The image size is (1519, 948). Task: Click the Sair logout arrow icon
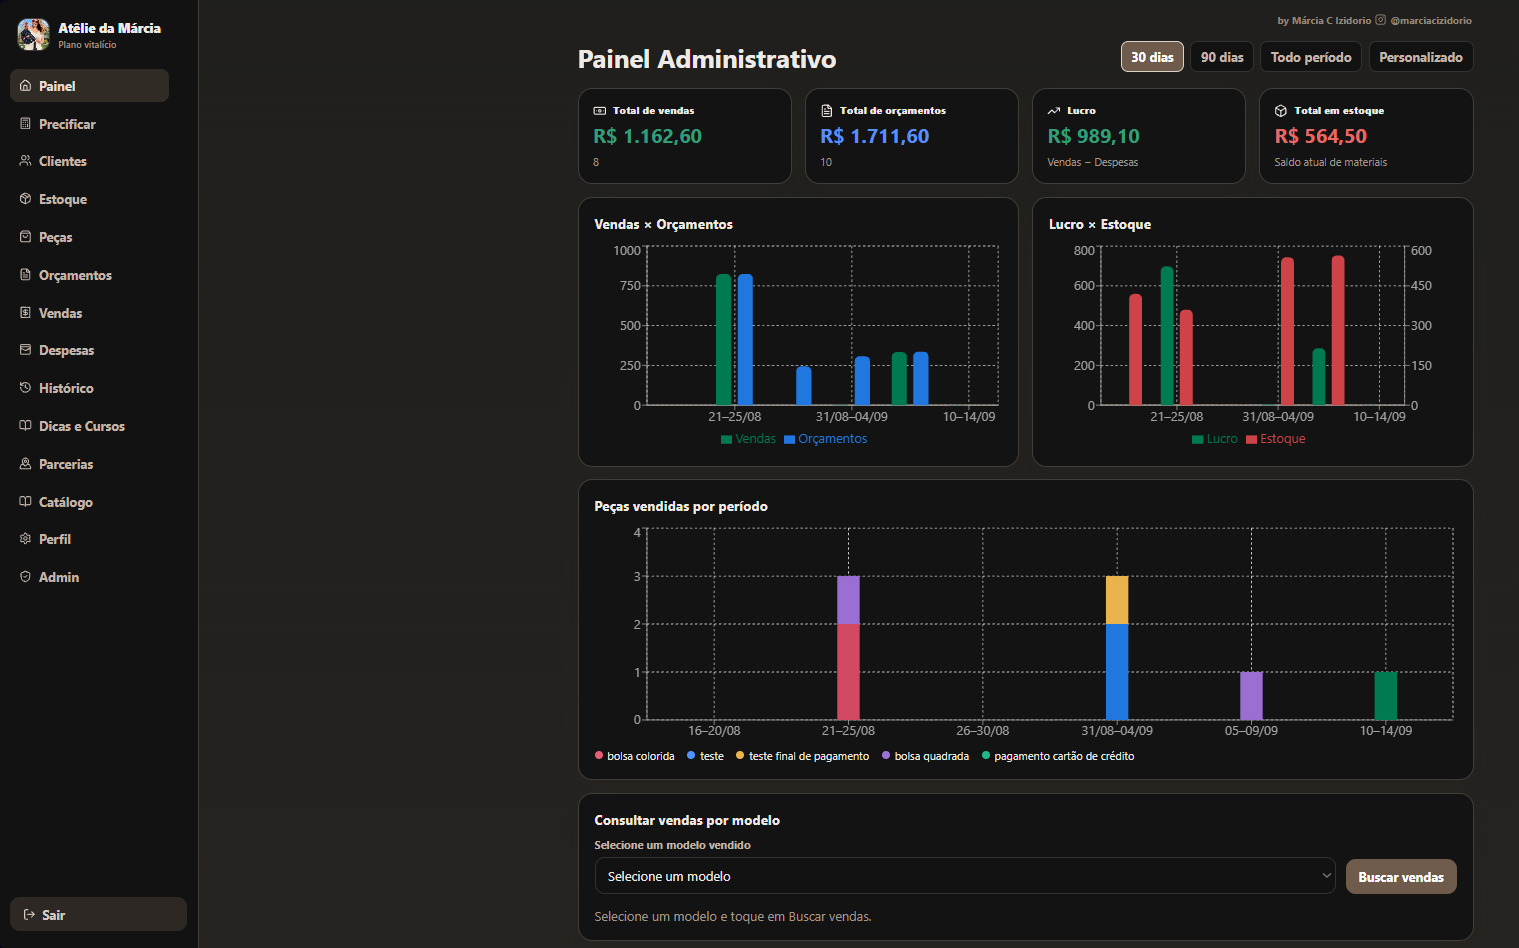point(29,915)
